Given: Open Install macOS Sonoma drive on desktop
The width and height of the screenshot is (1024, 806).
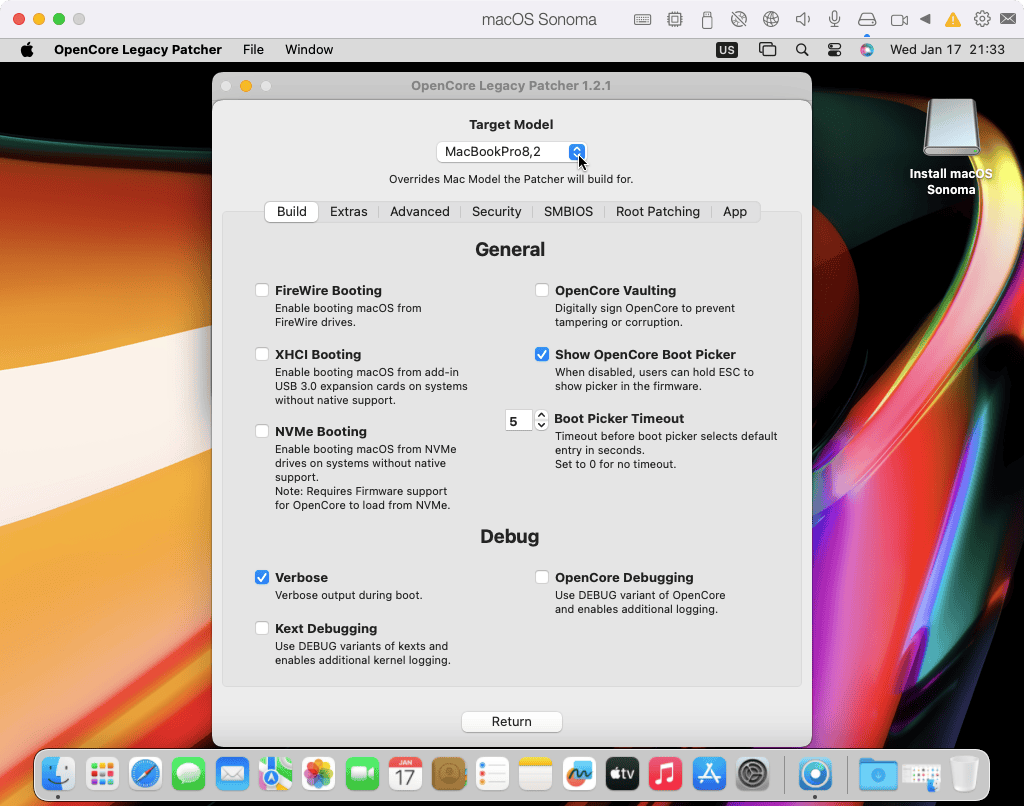Looking at the screenshot, I should click(x=950, y=128).
